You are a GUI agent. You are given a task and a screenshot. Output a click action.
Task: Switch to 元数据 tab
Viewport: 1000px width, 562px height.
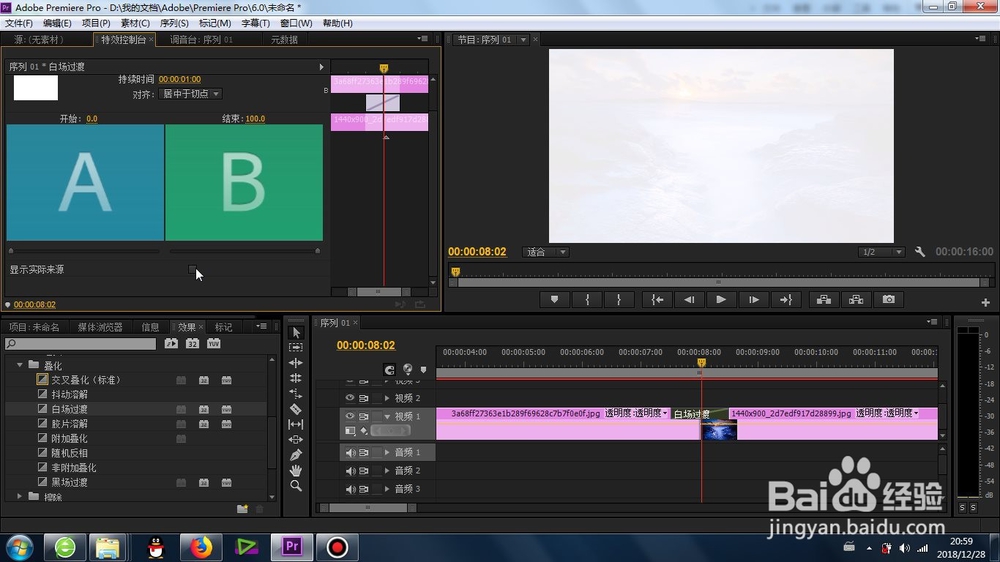(284, 40)
